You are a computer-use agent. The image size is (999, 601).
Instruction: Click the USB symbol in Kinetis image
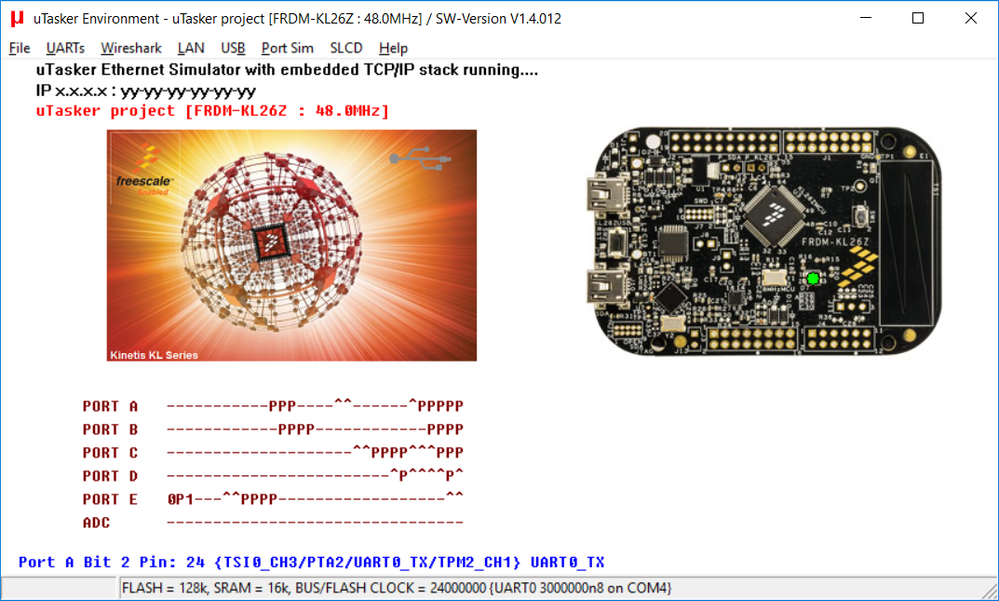[420, 157]
